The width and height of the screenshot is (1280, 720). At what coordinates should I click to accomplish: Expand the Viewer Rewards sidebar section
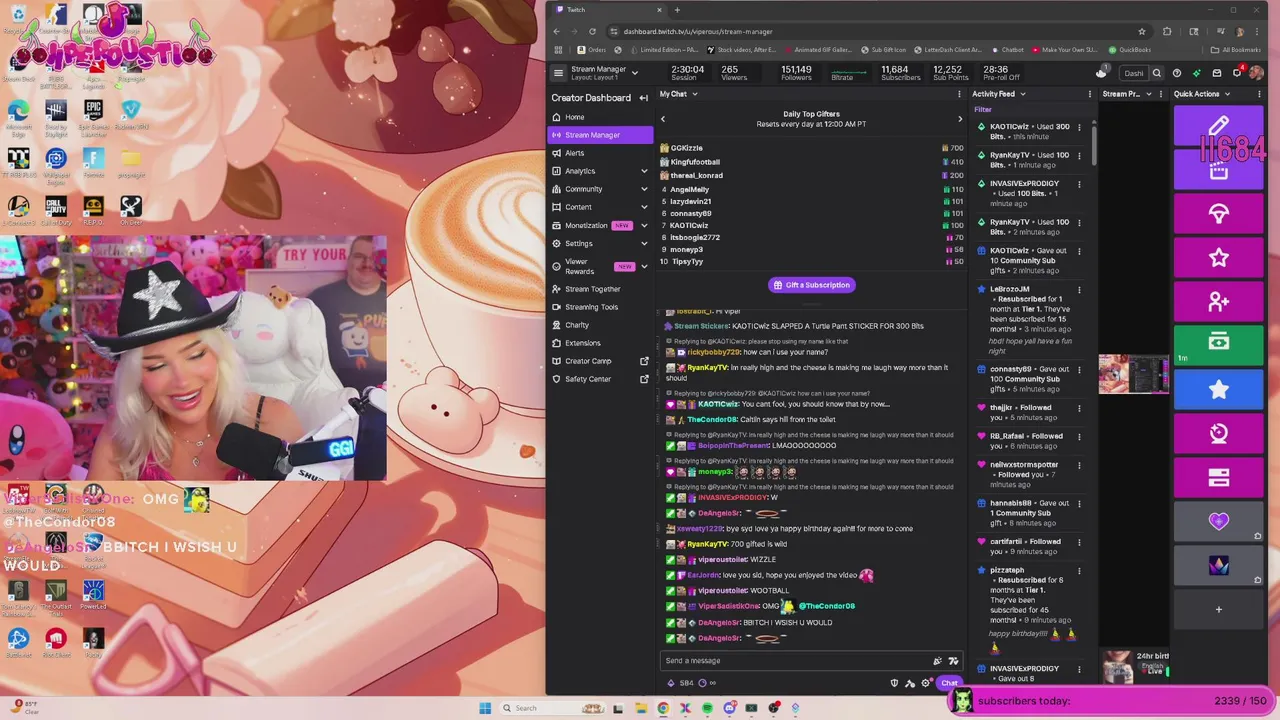pyautogui.click(x=644, y=266)
